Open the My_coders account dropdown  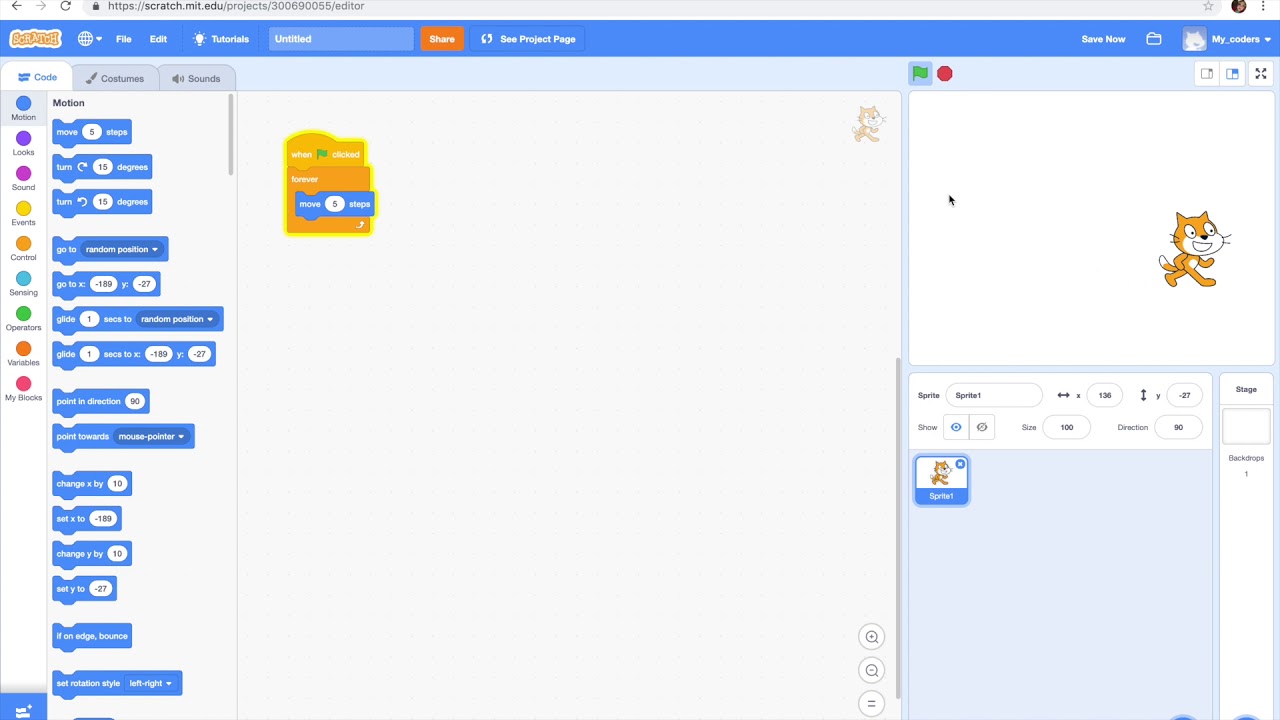point(1227,39)
